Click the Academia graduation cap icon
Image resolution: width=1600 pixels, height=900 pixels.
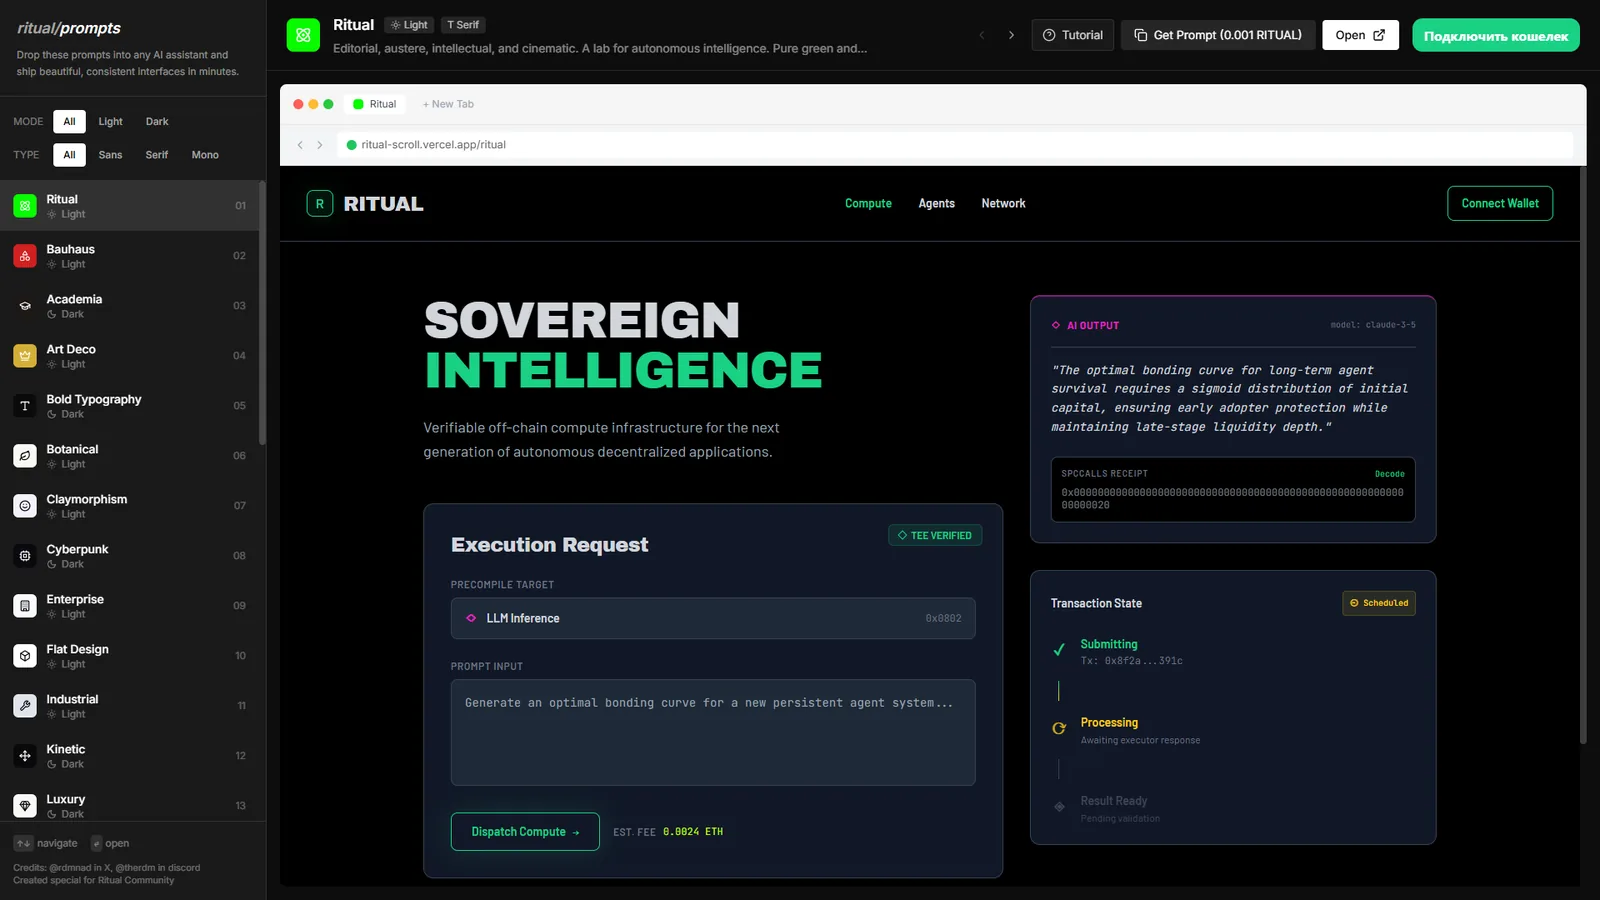25,306
